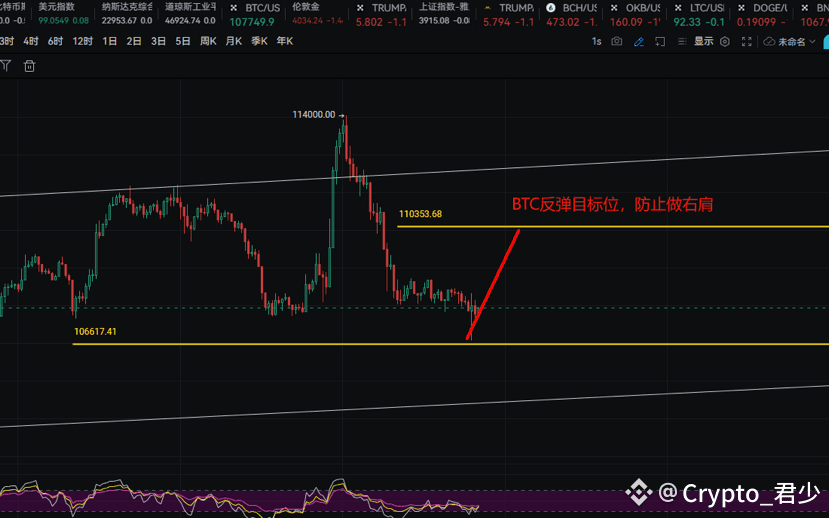
Task: Click the camera screenshot icon
Action: point(616,41)
